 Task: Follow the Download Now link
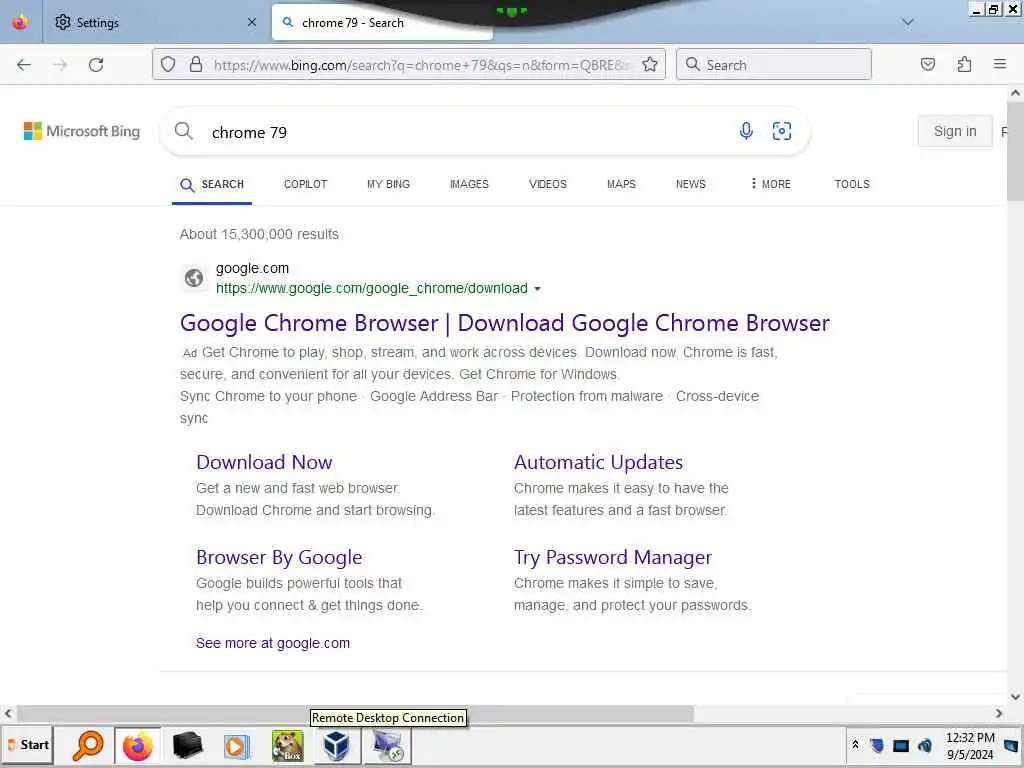click(264, 462)
